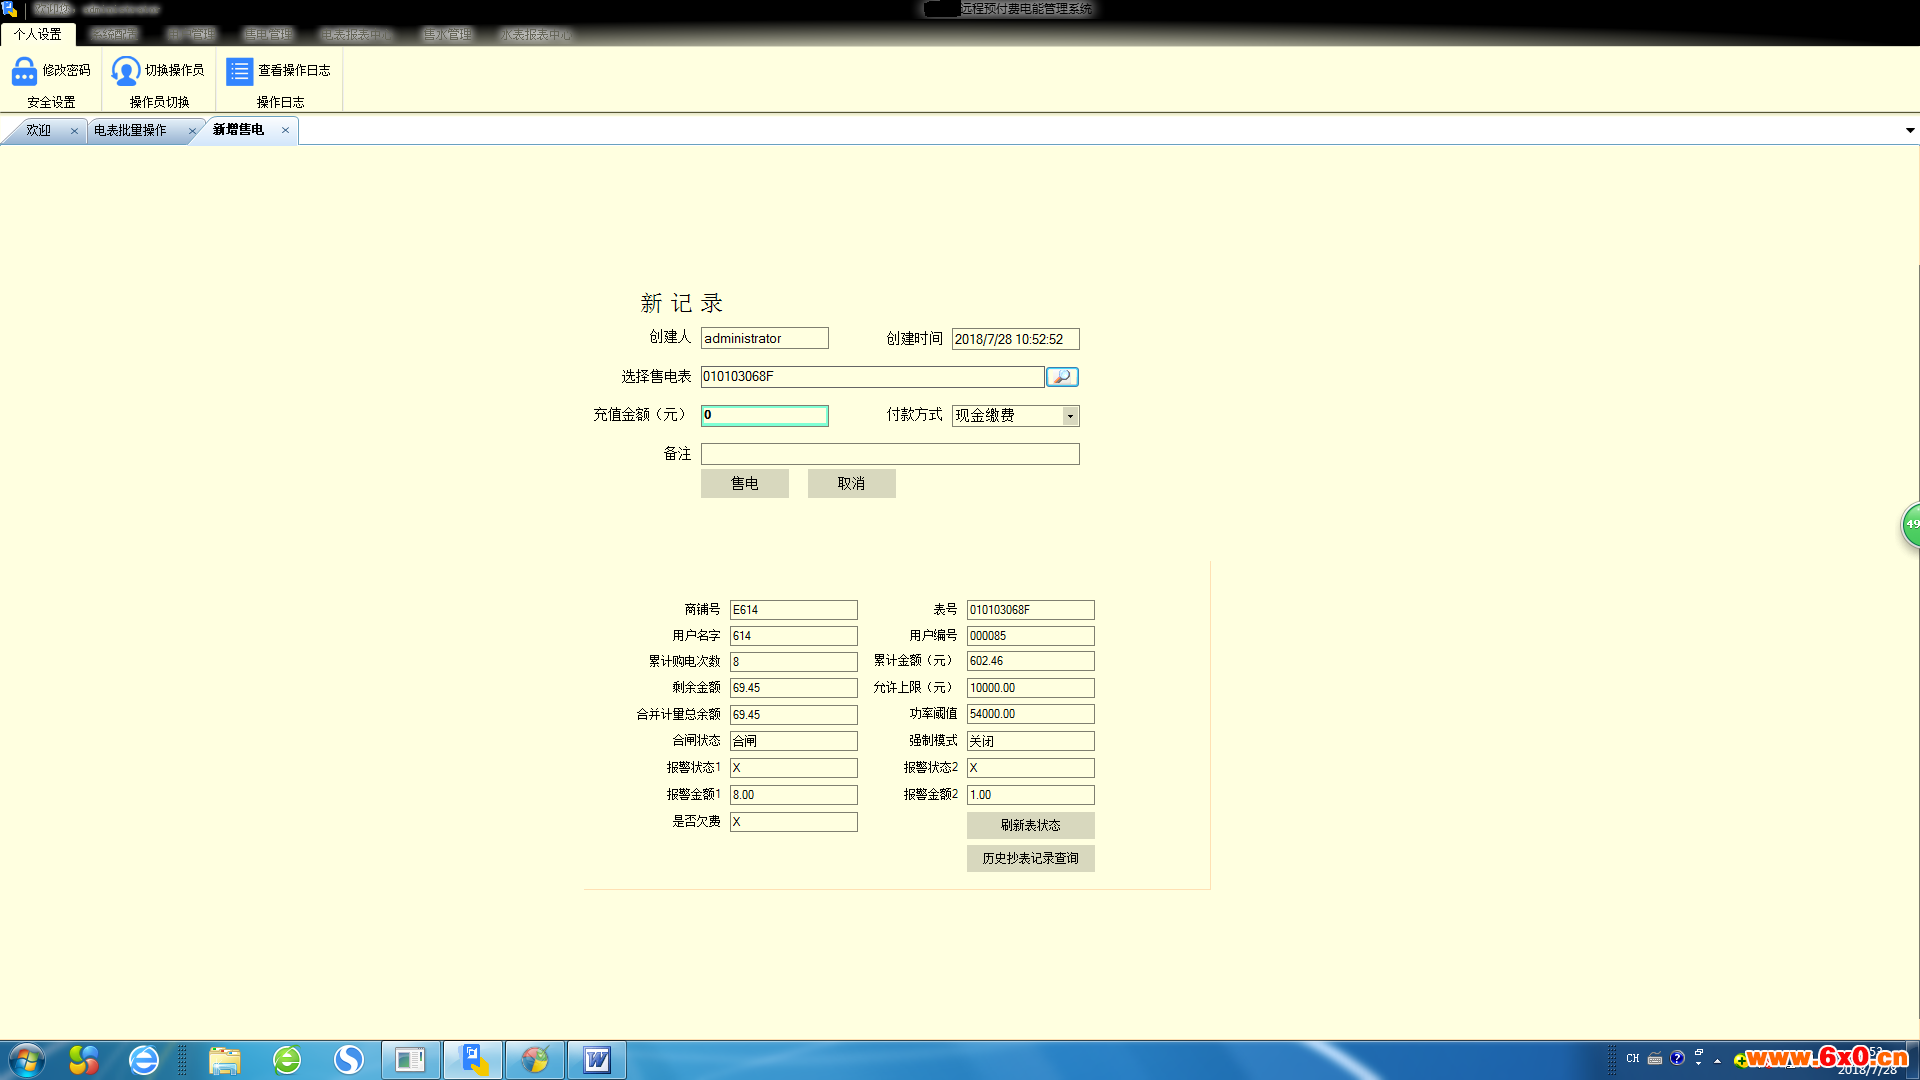Click the 剩余金额 69.45 field
The width and height of the screenshot is (1920, 1080).
(794, 688)
